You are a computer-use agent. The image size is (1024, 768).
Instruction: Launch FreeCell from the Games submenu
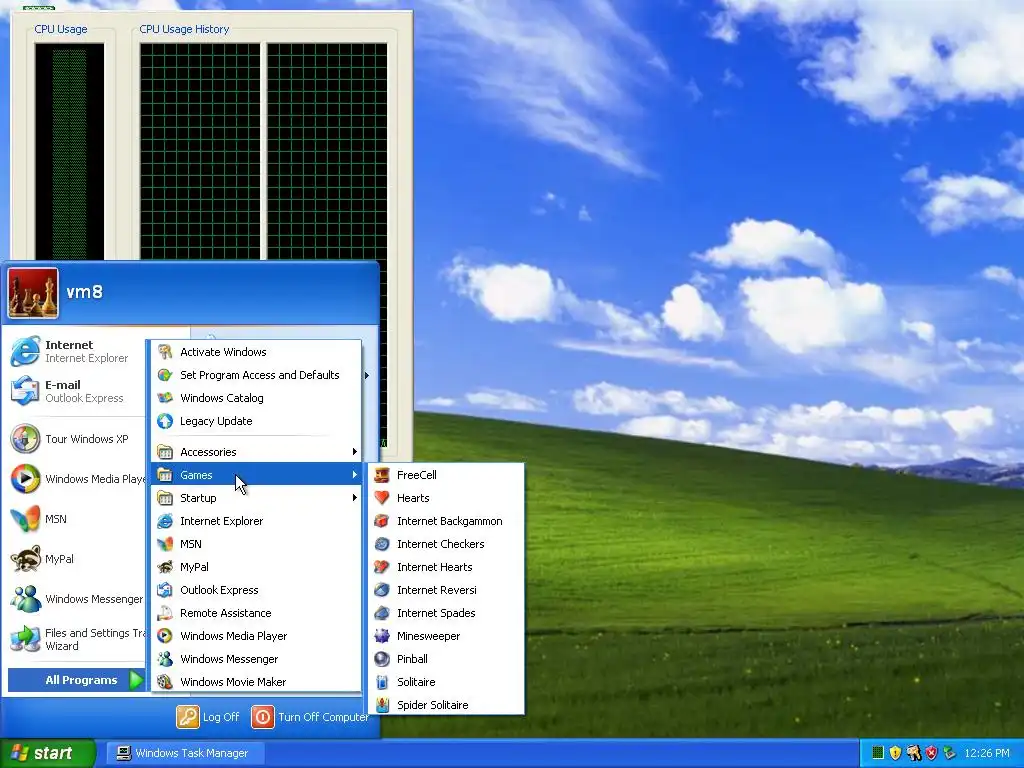[446, 475]
